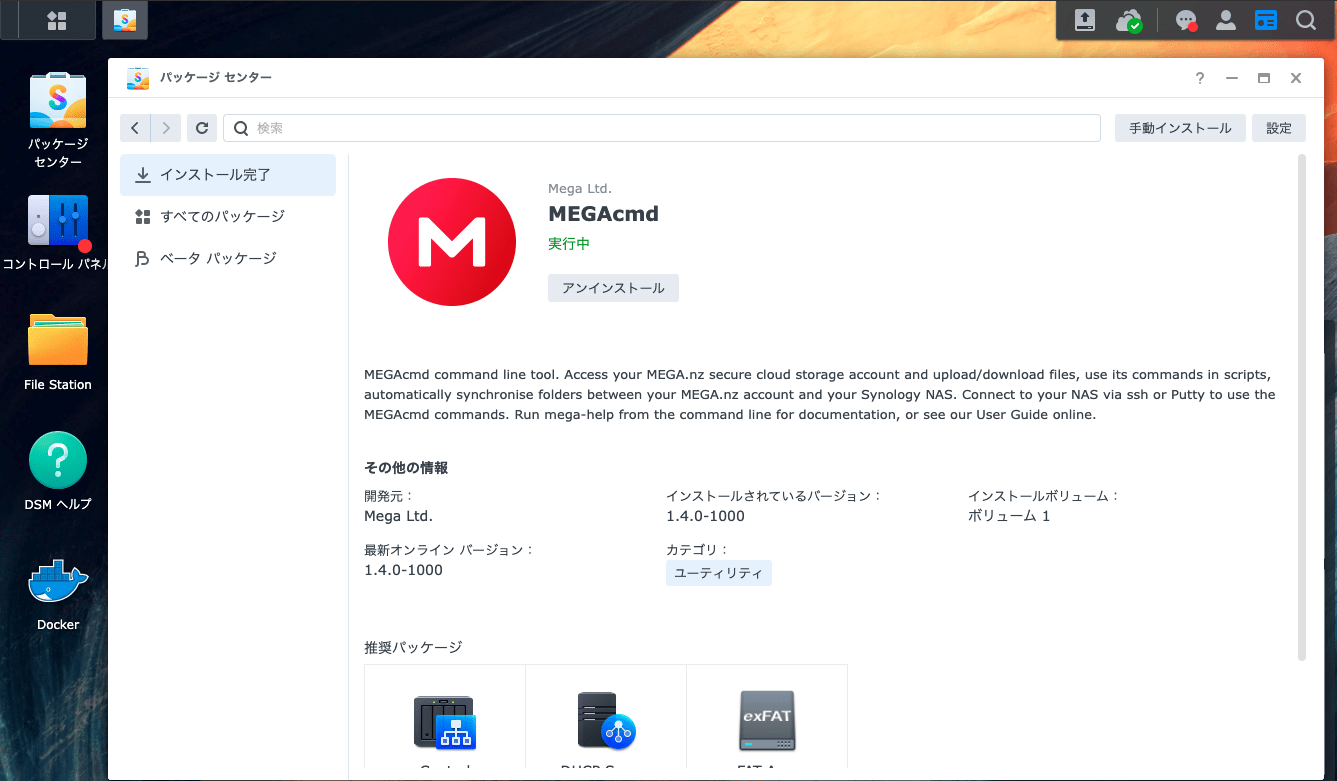Open Package Center help via the question mark
This screenshot has width=1337, height=781.
(x=1199, y=77)
